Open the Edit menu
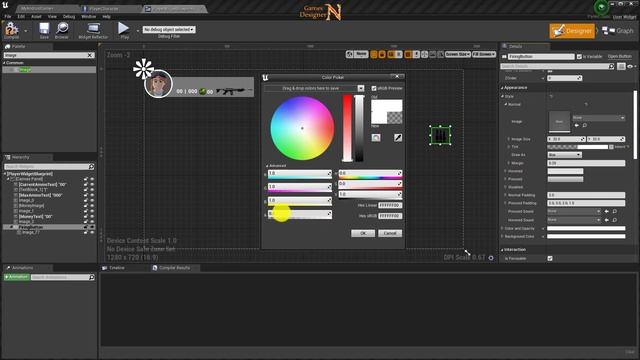Screen dimensions: 640x360 pos(21,16)
